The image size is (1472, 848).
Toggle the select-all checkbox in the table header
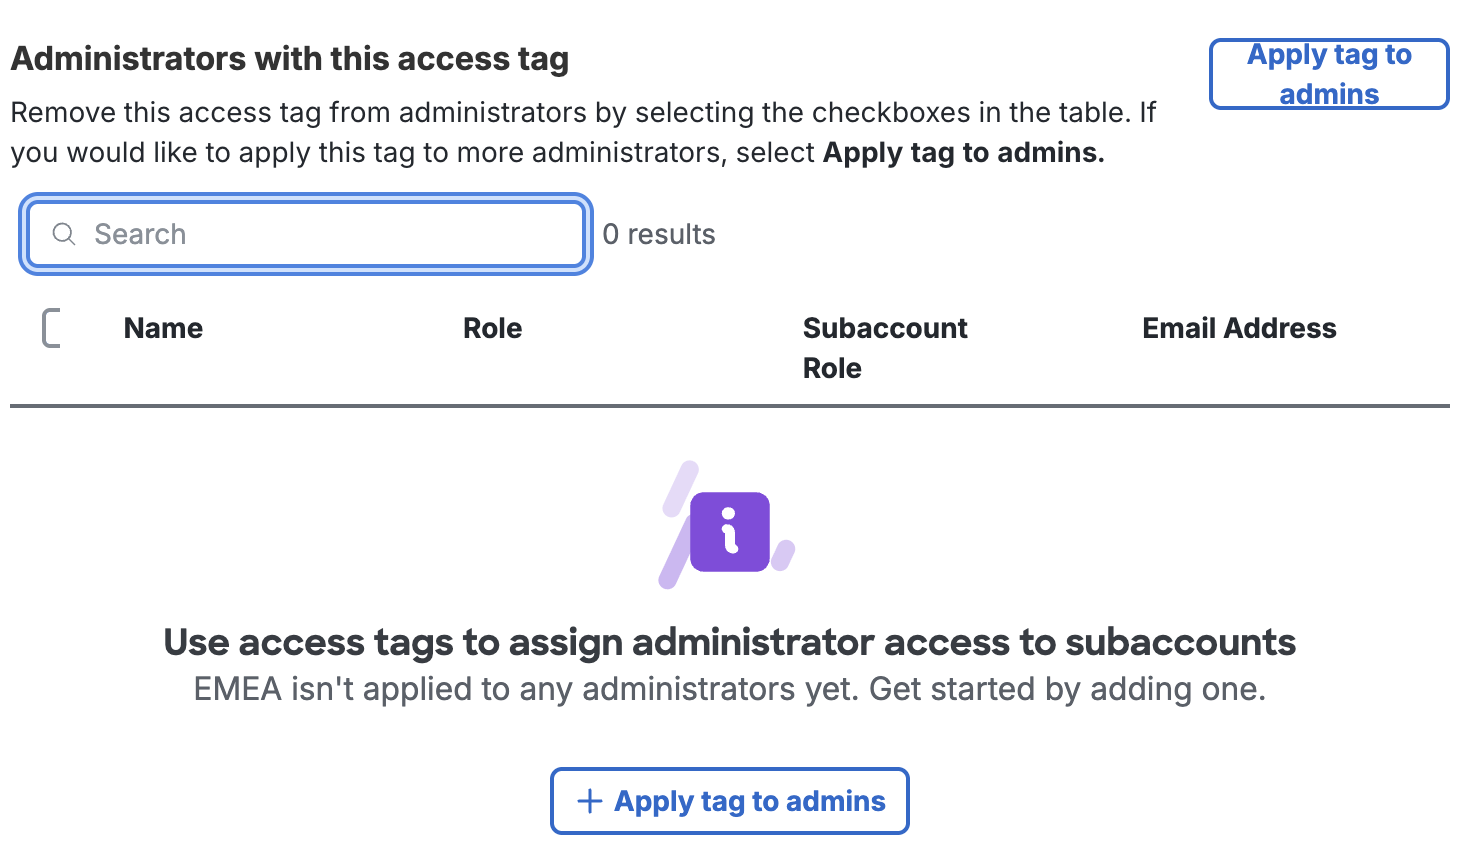52,328
